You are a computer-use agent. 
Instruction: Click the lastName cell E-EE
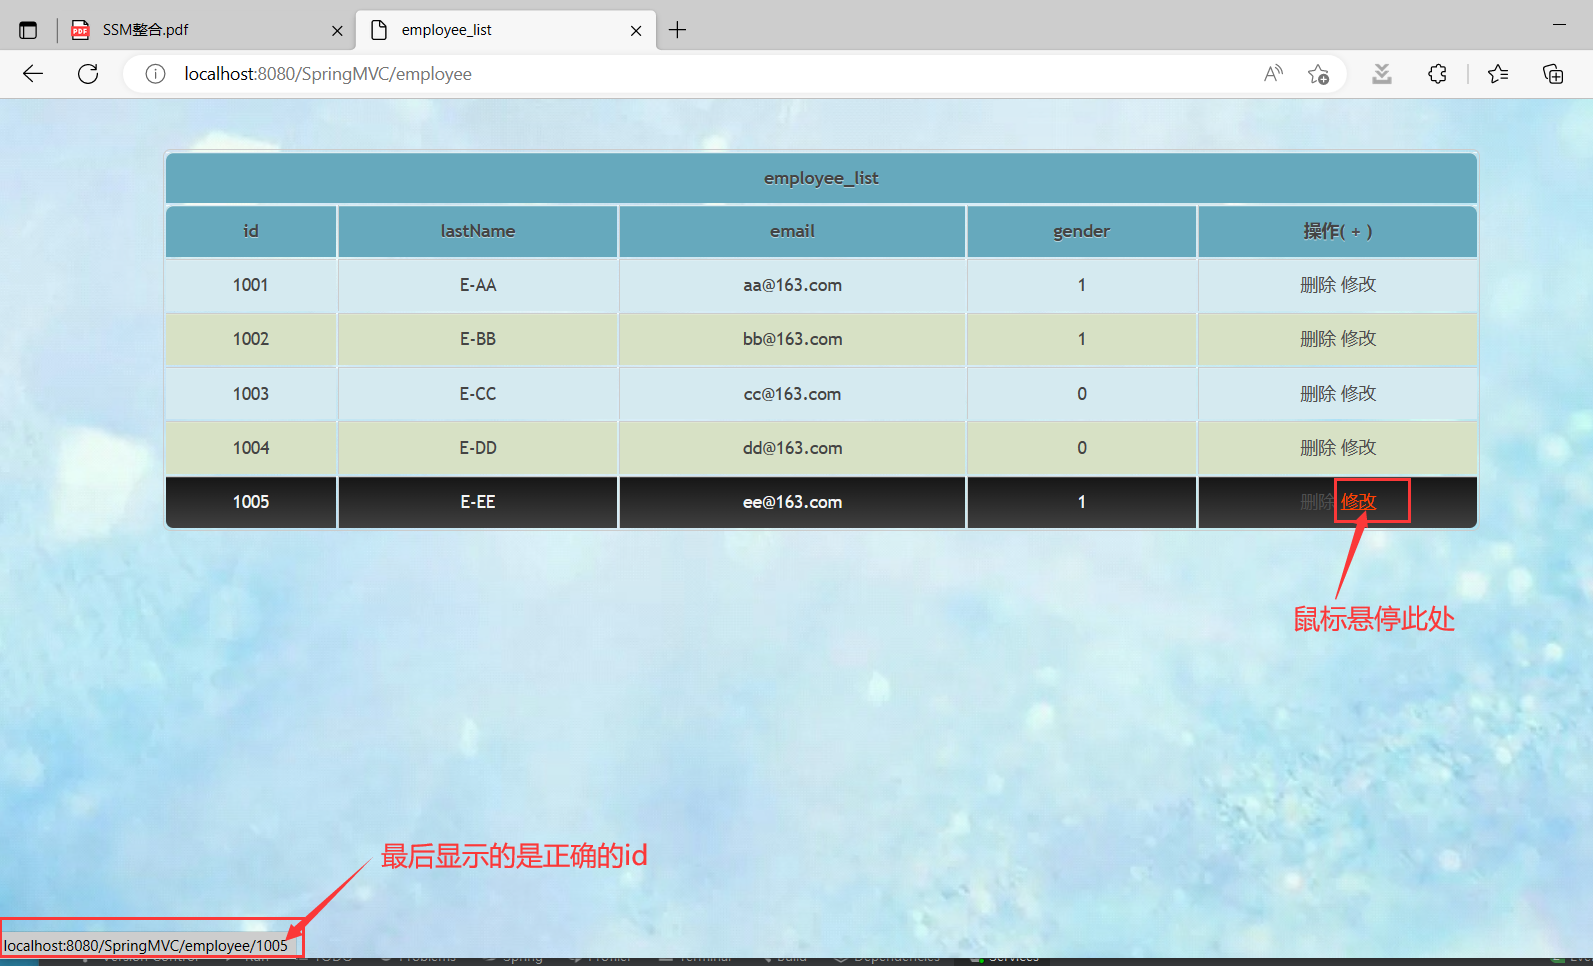[478, 502]
